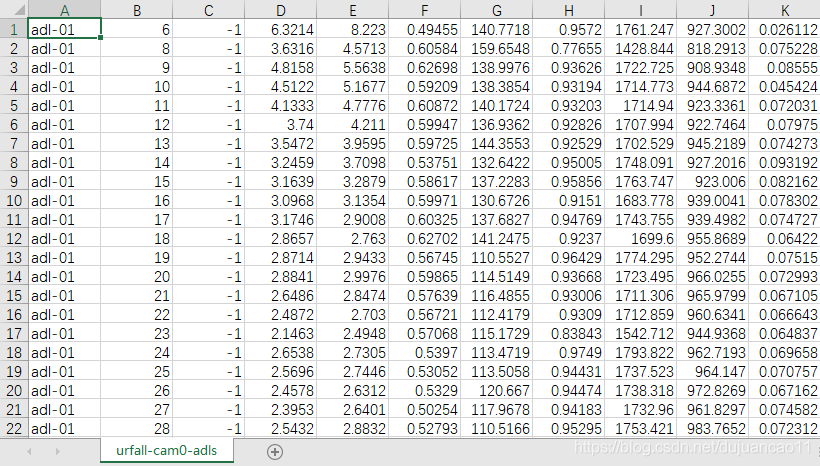Click cell with value 1732.96
This screenshot has height=466, width=820.
coord(640,410)
